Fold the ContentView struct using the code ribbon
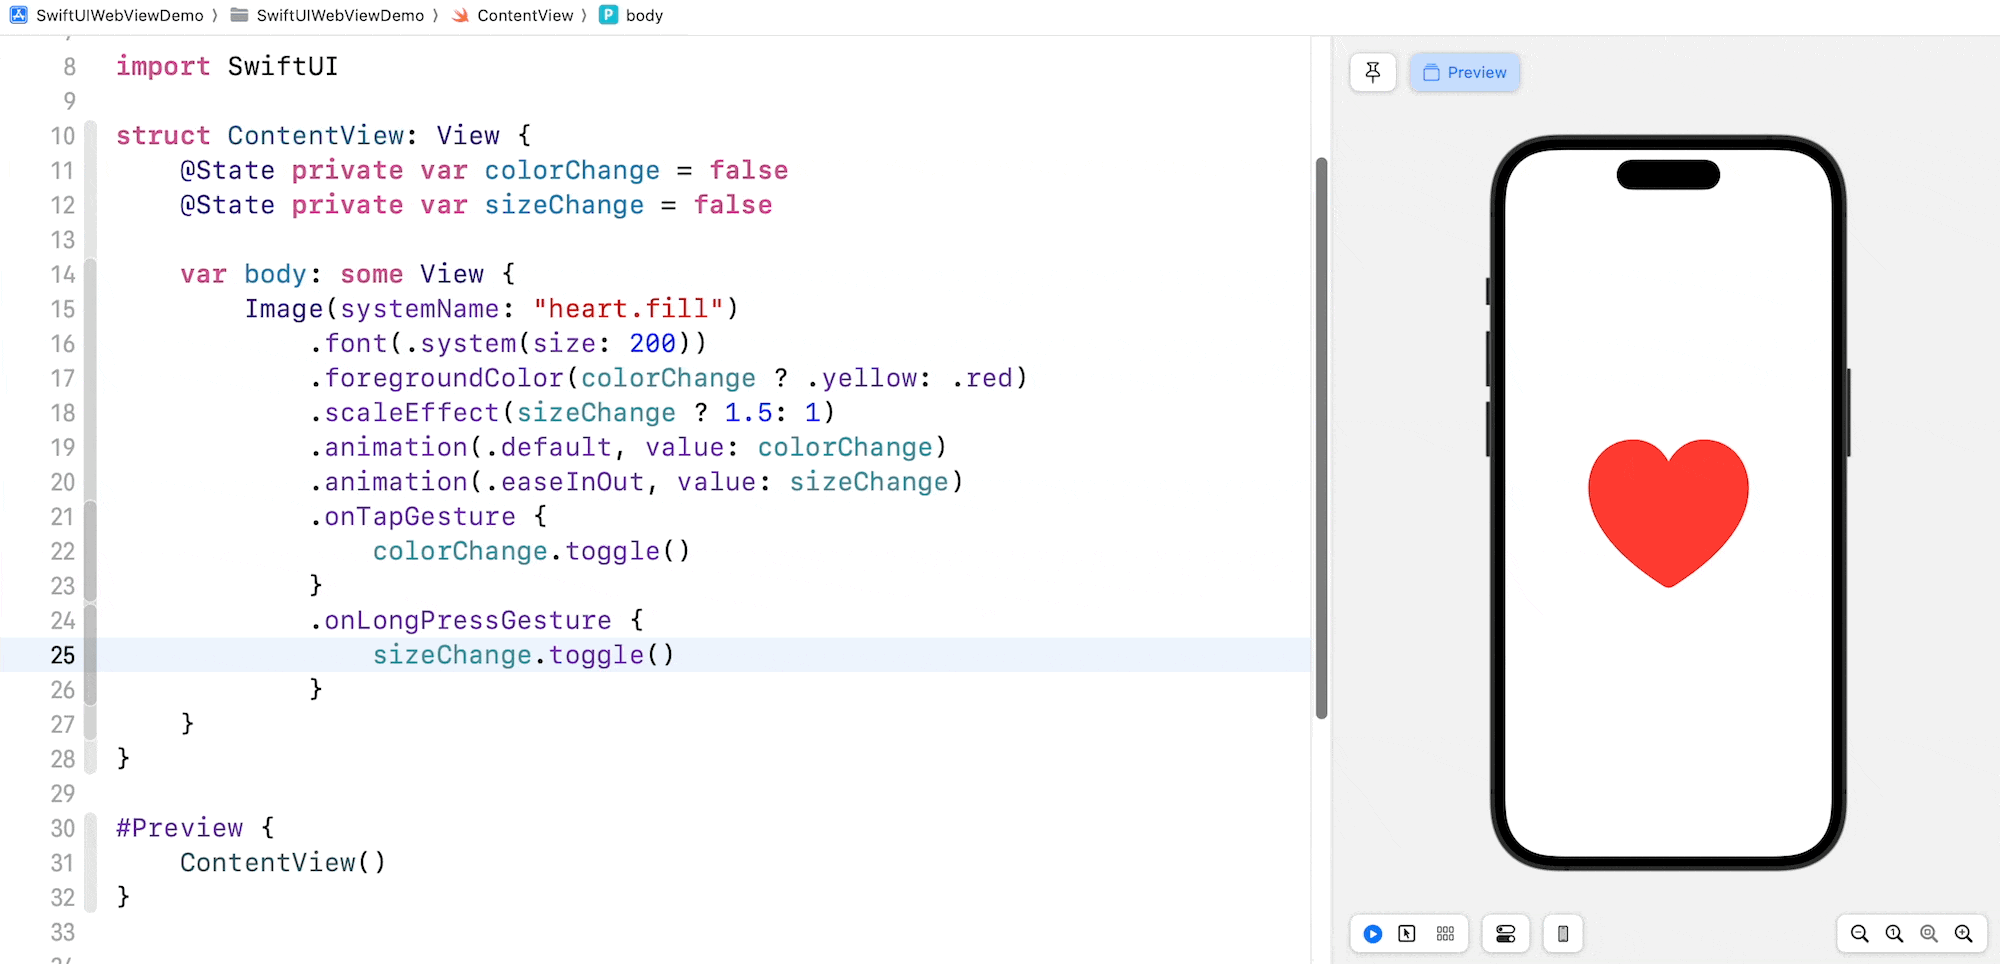 90,136
